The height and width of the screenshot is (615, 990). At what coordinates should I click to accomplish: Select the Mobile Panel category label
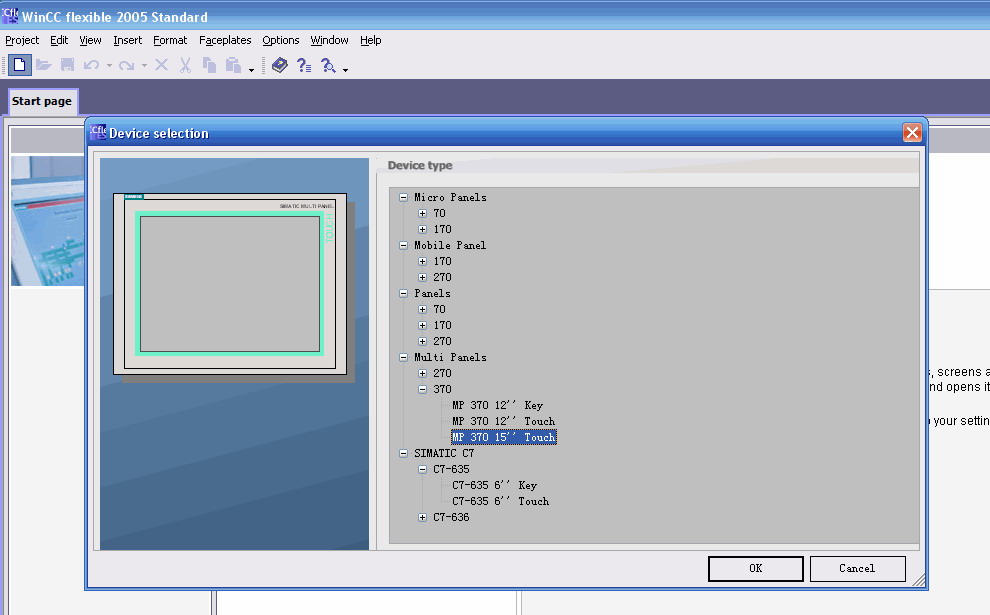click(x=450, y=245)
